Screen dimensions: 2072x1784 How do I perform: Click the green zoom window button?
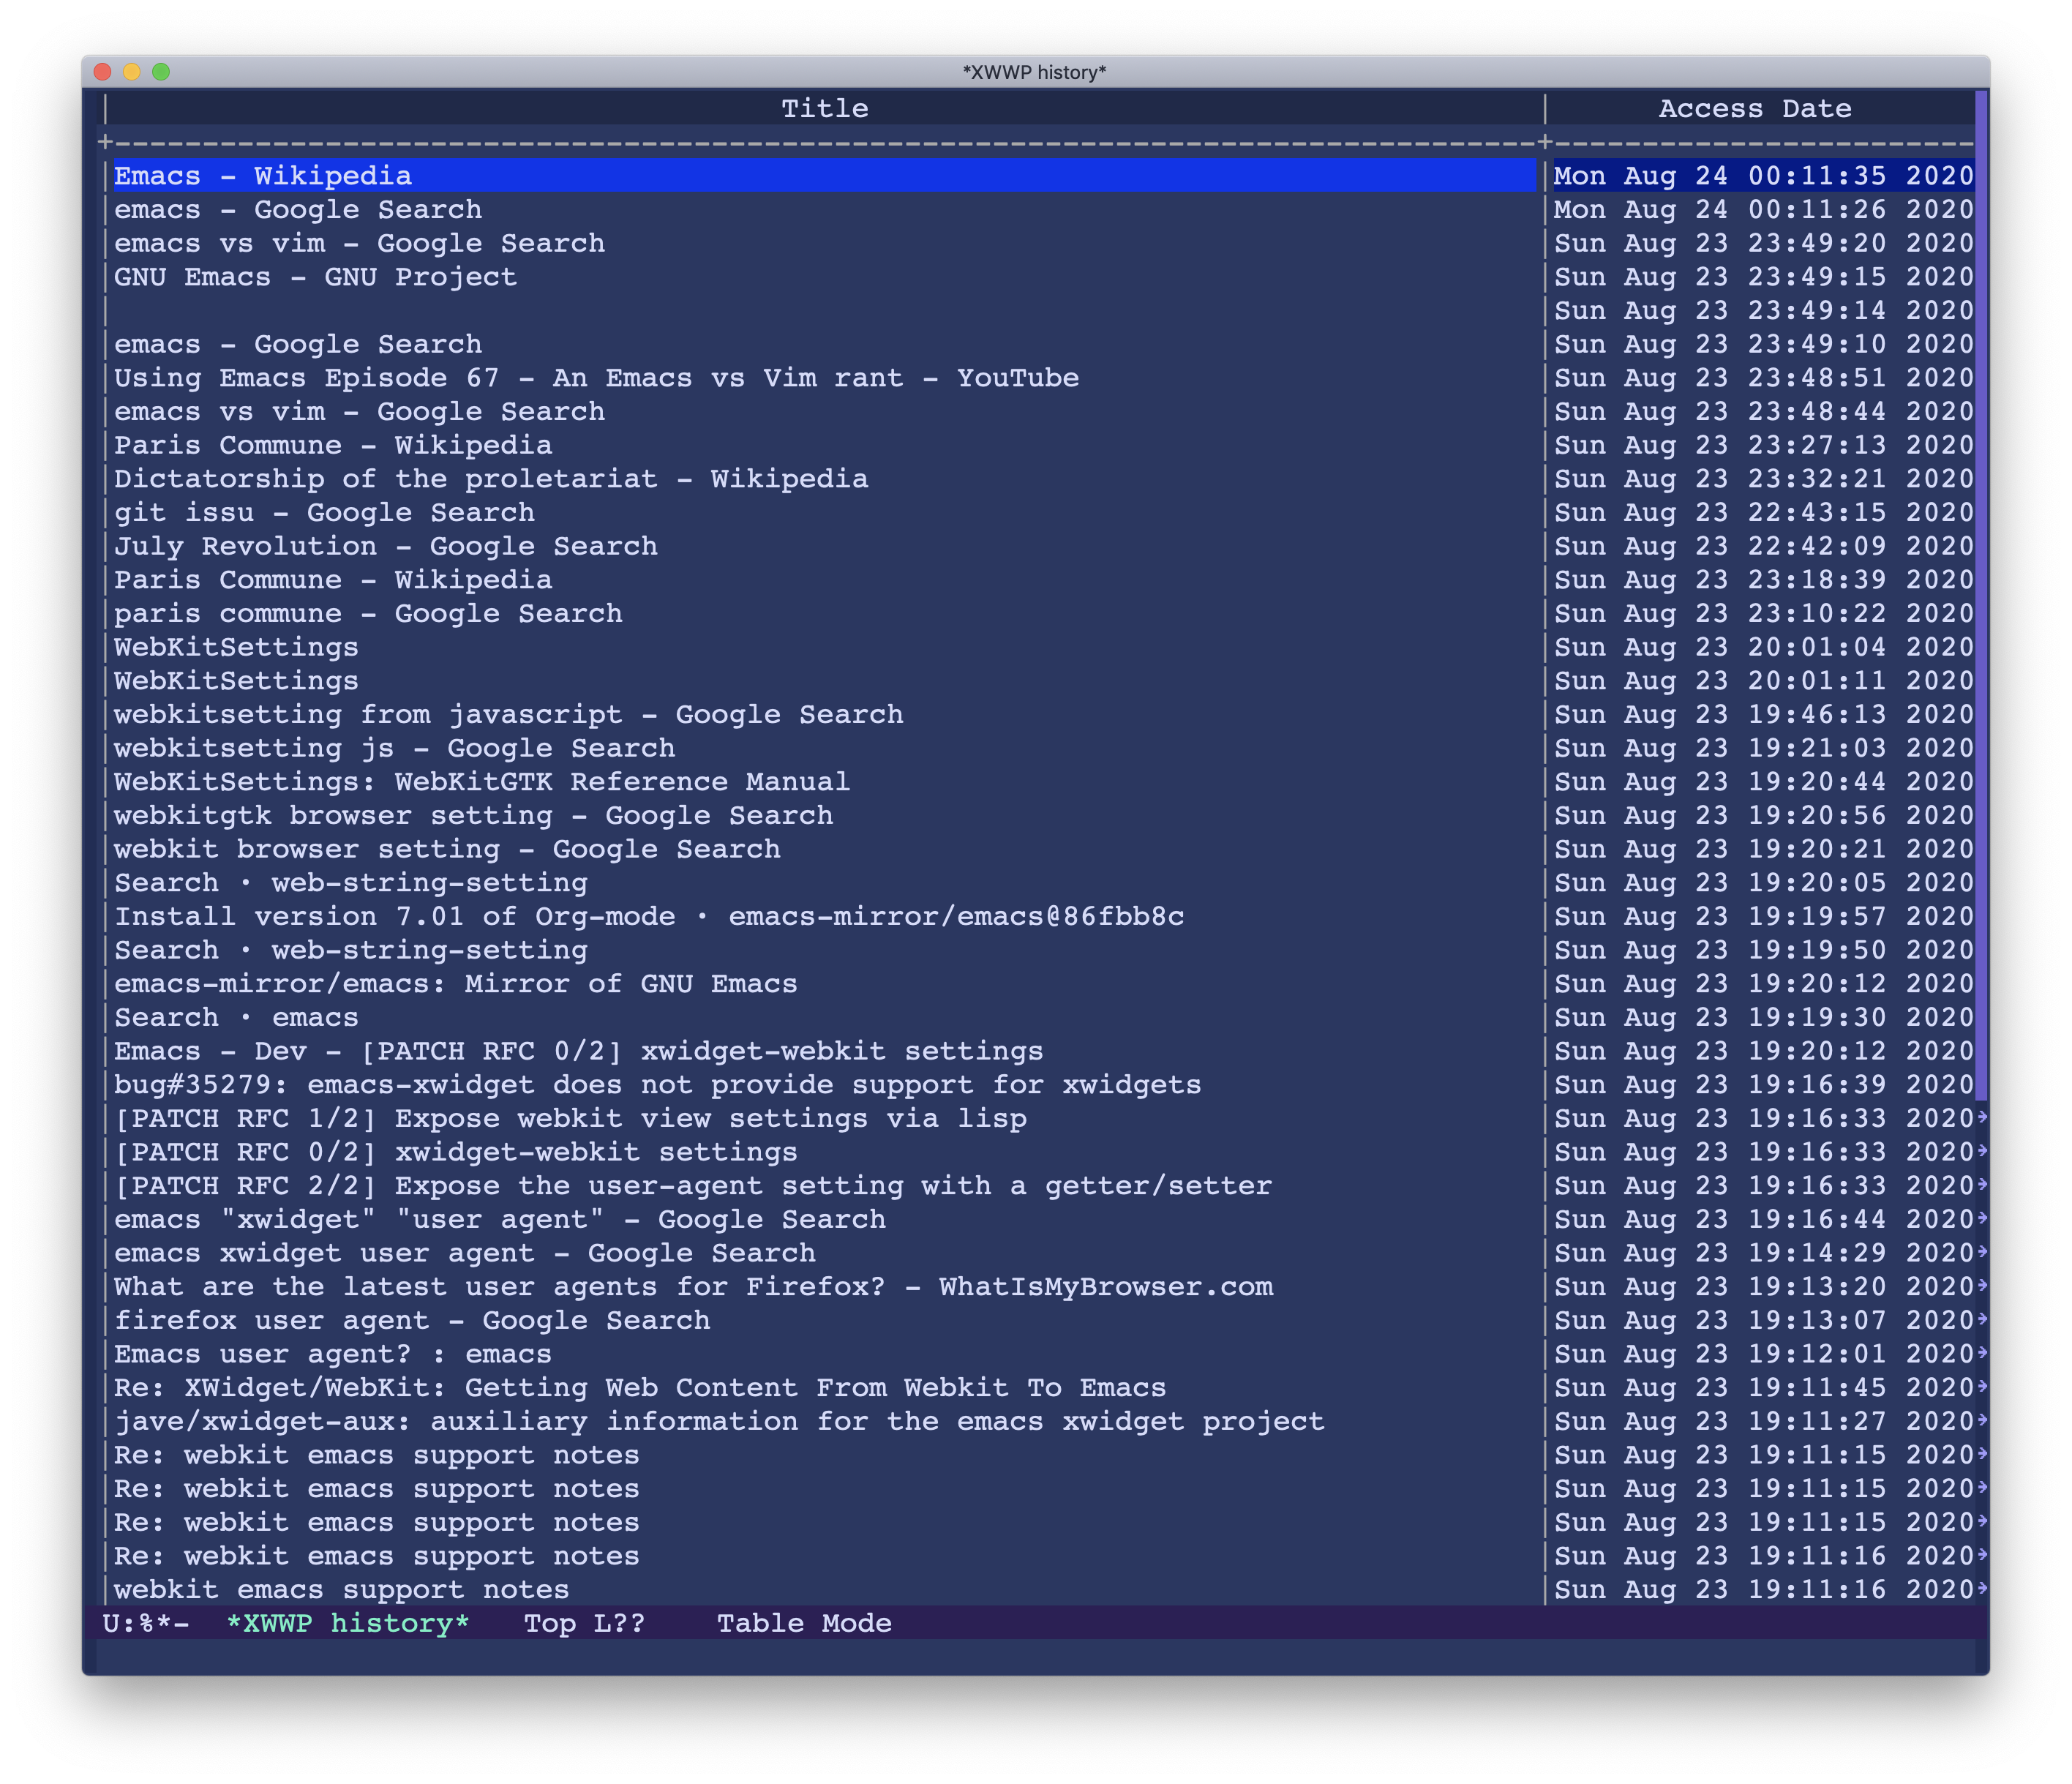tap(161, 72)
